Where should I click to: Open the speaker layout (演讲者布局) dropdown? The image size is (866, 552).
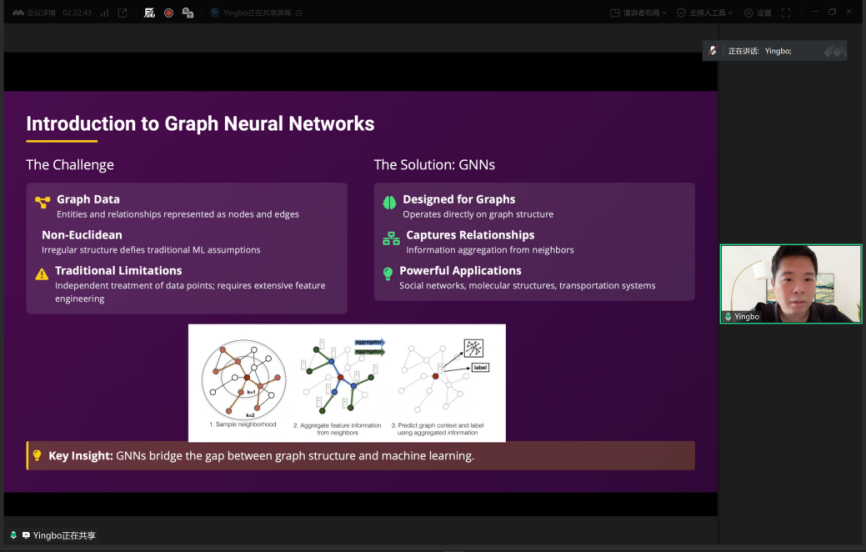click(638, 13)
